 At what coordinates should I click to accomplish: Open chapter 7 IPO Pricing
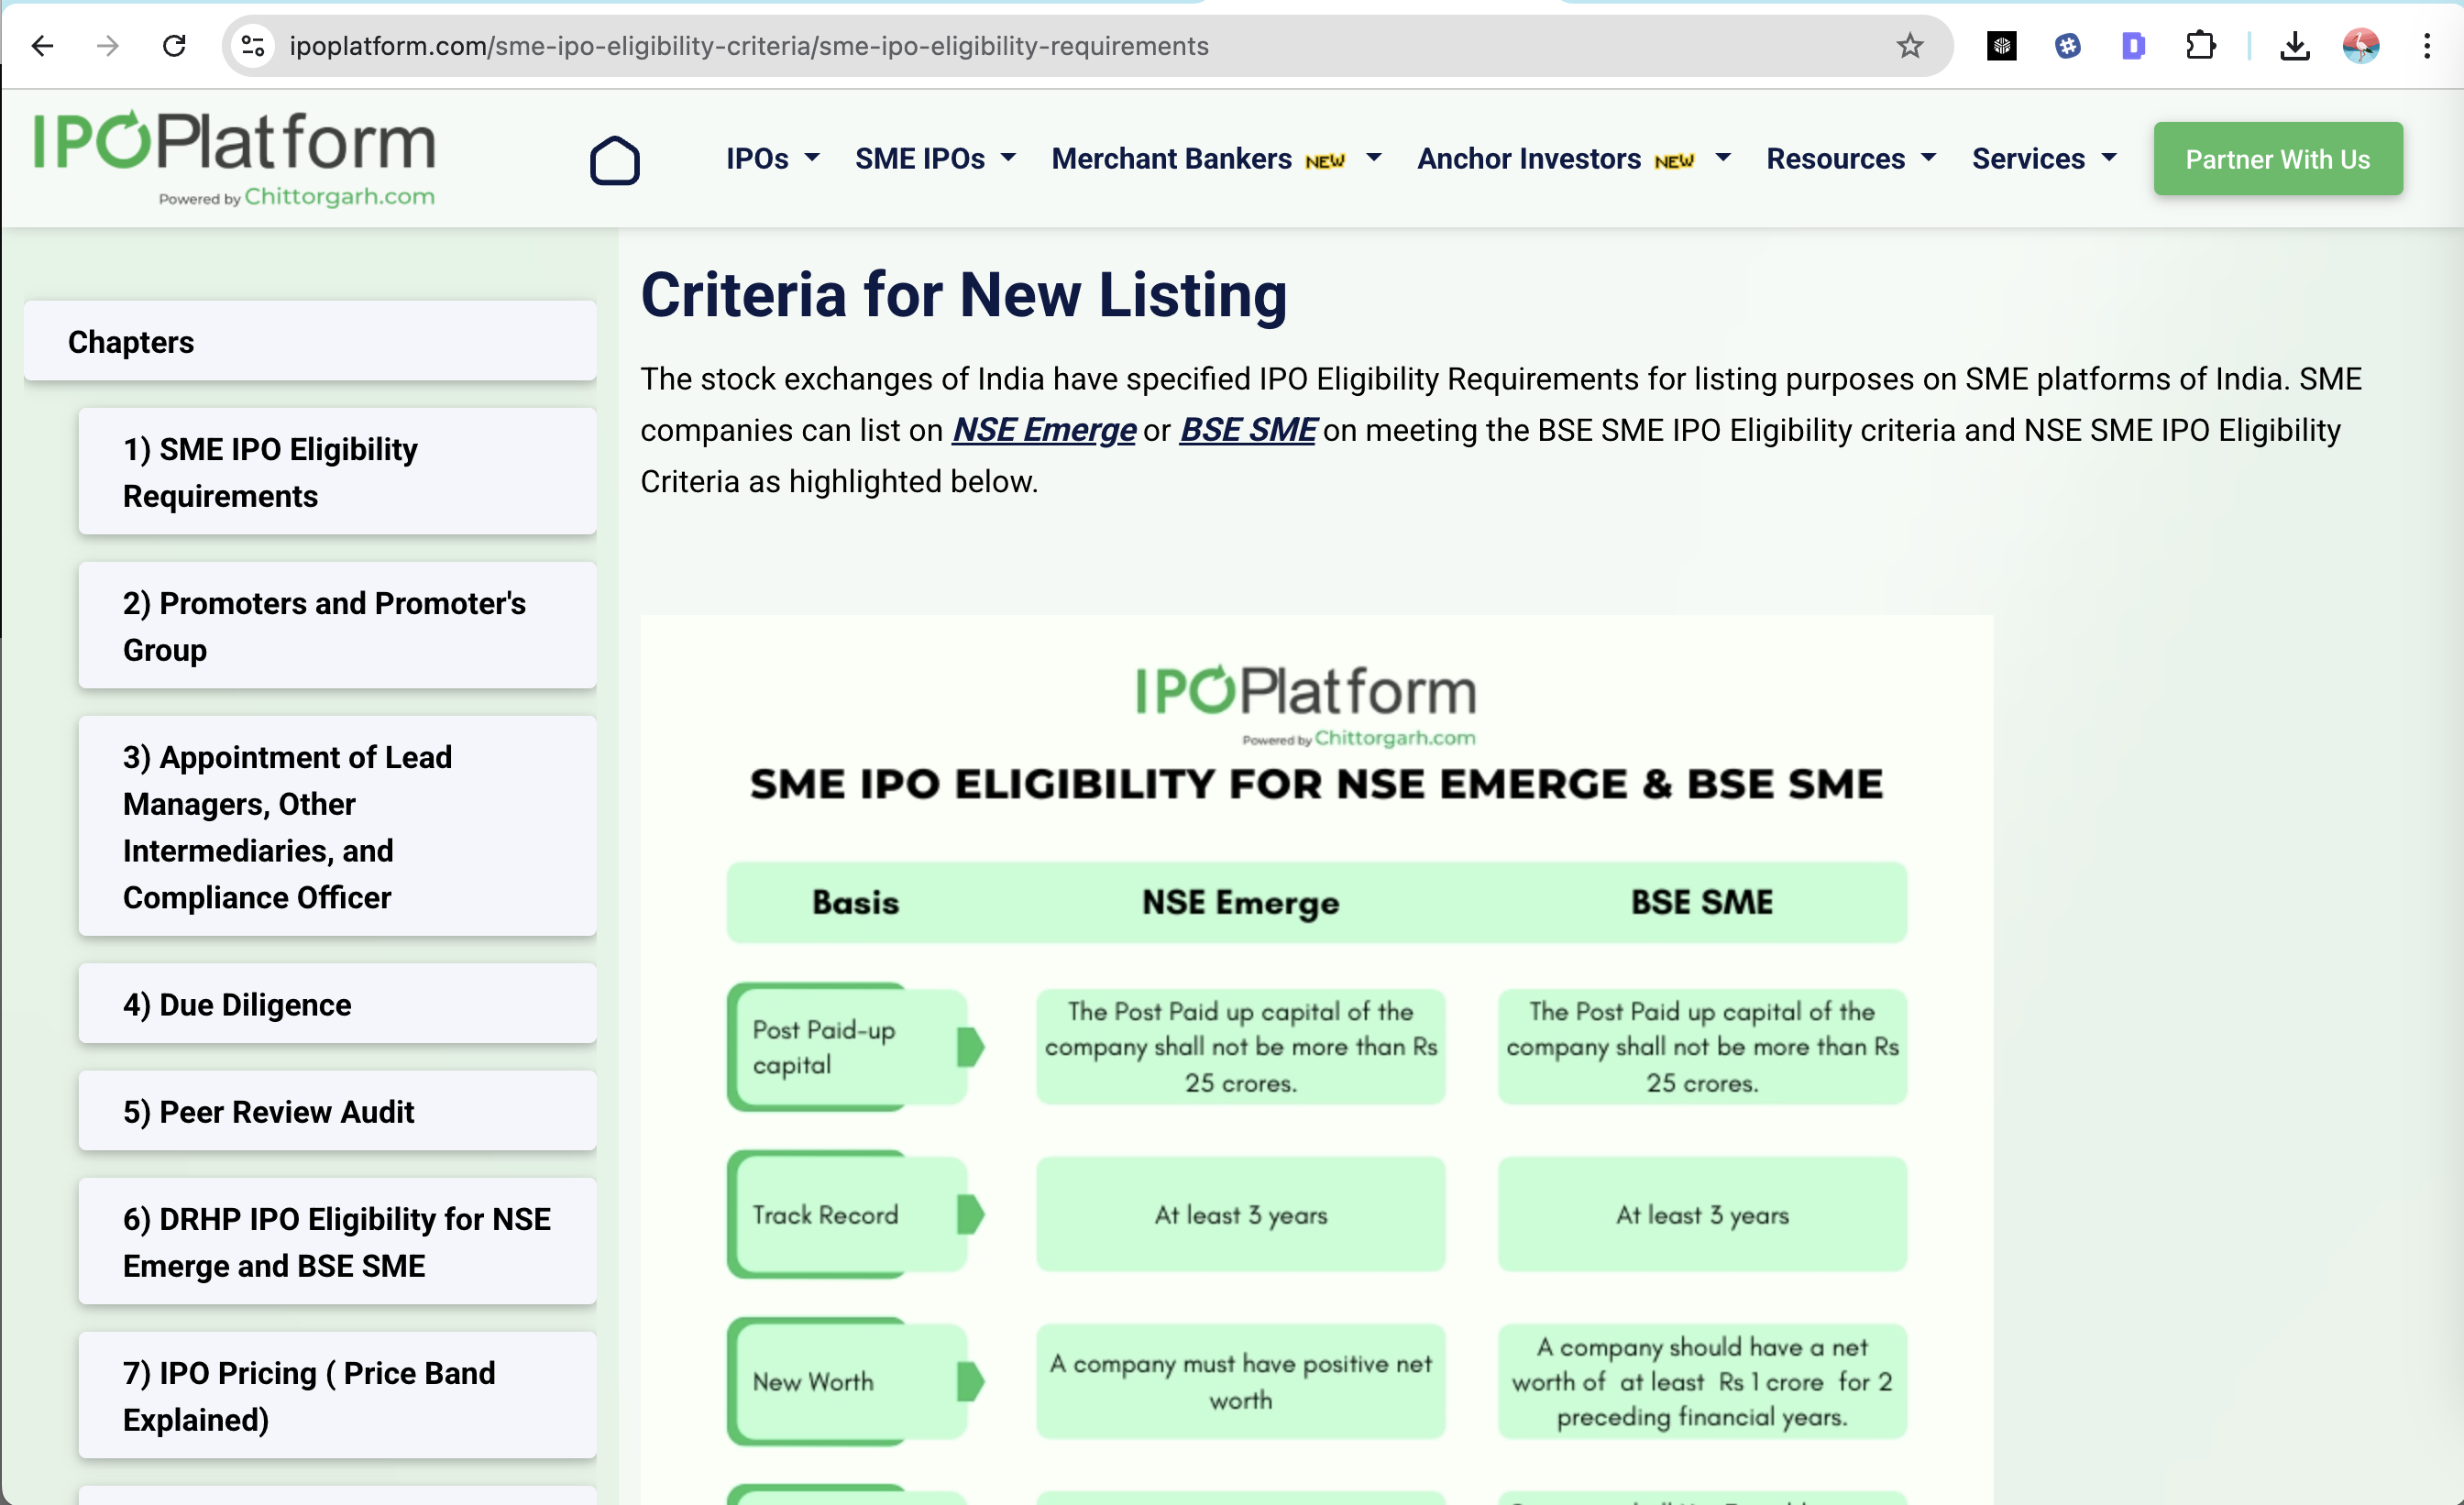(x=337, y=1396)
